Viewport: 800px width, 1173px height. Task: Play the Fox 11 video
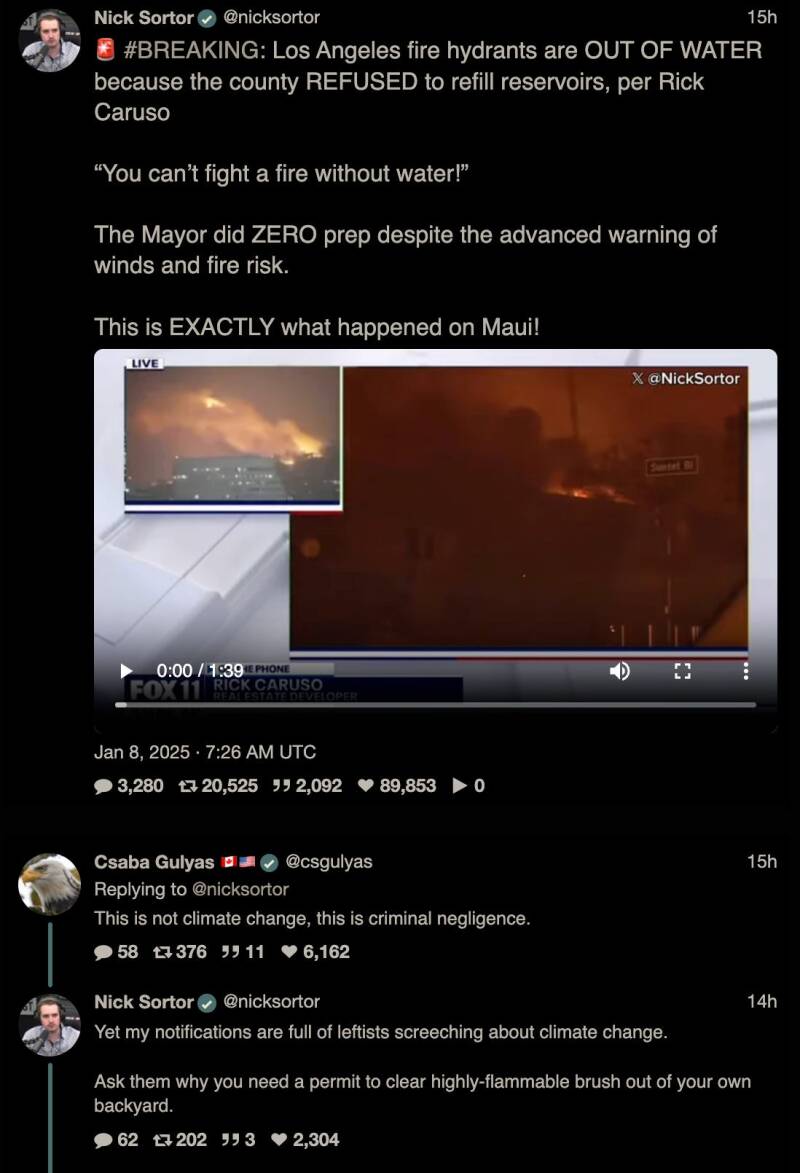[126, 671]
